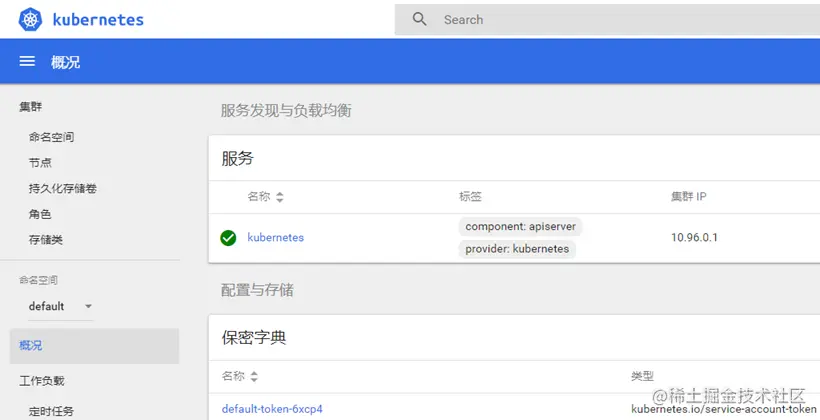
Task: Open the hamburger navigation menu
Action: pyautogui.click(x=27, y=61)
